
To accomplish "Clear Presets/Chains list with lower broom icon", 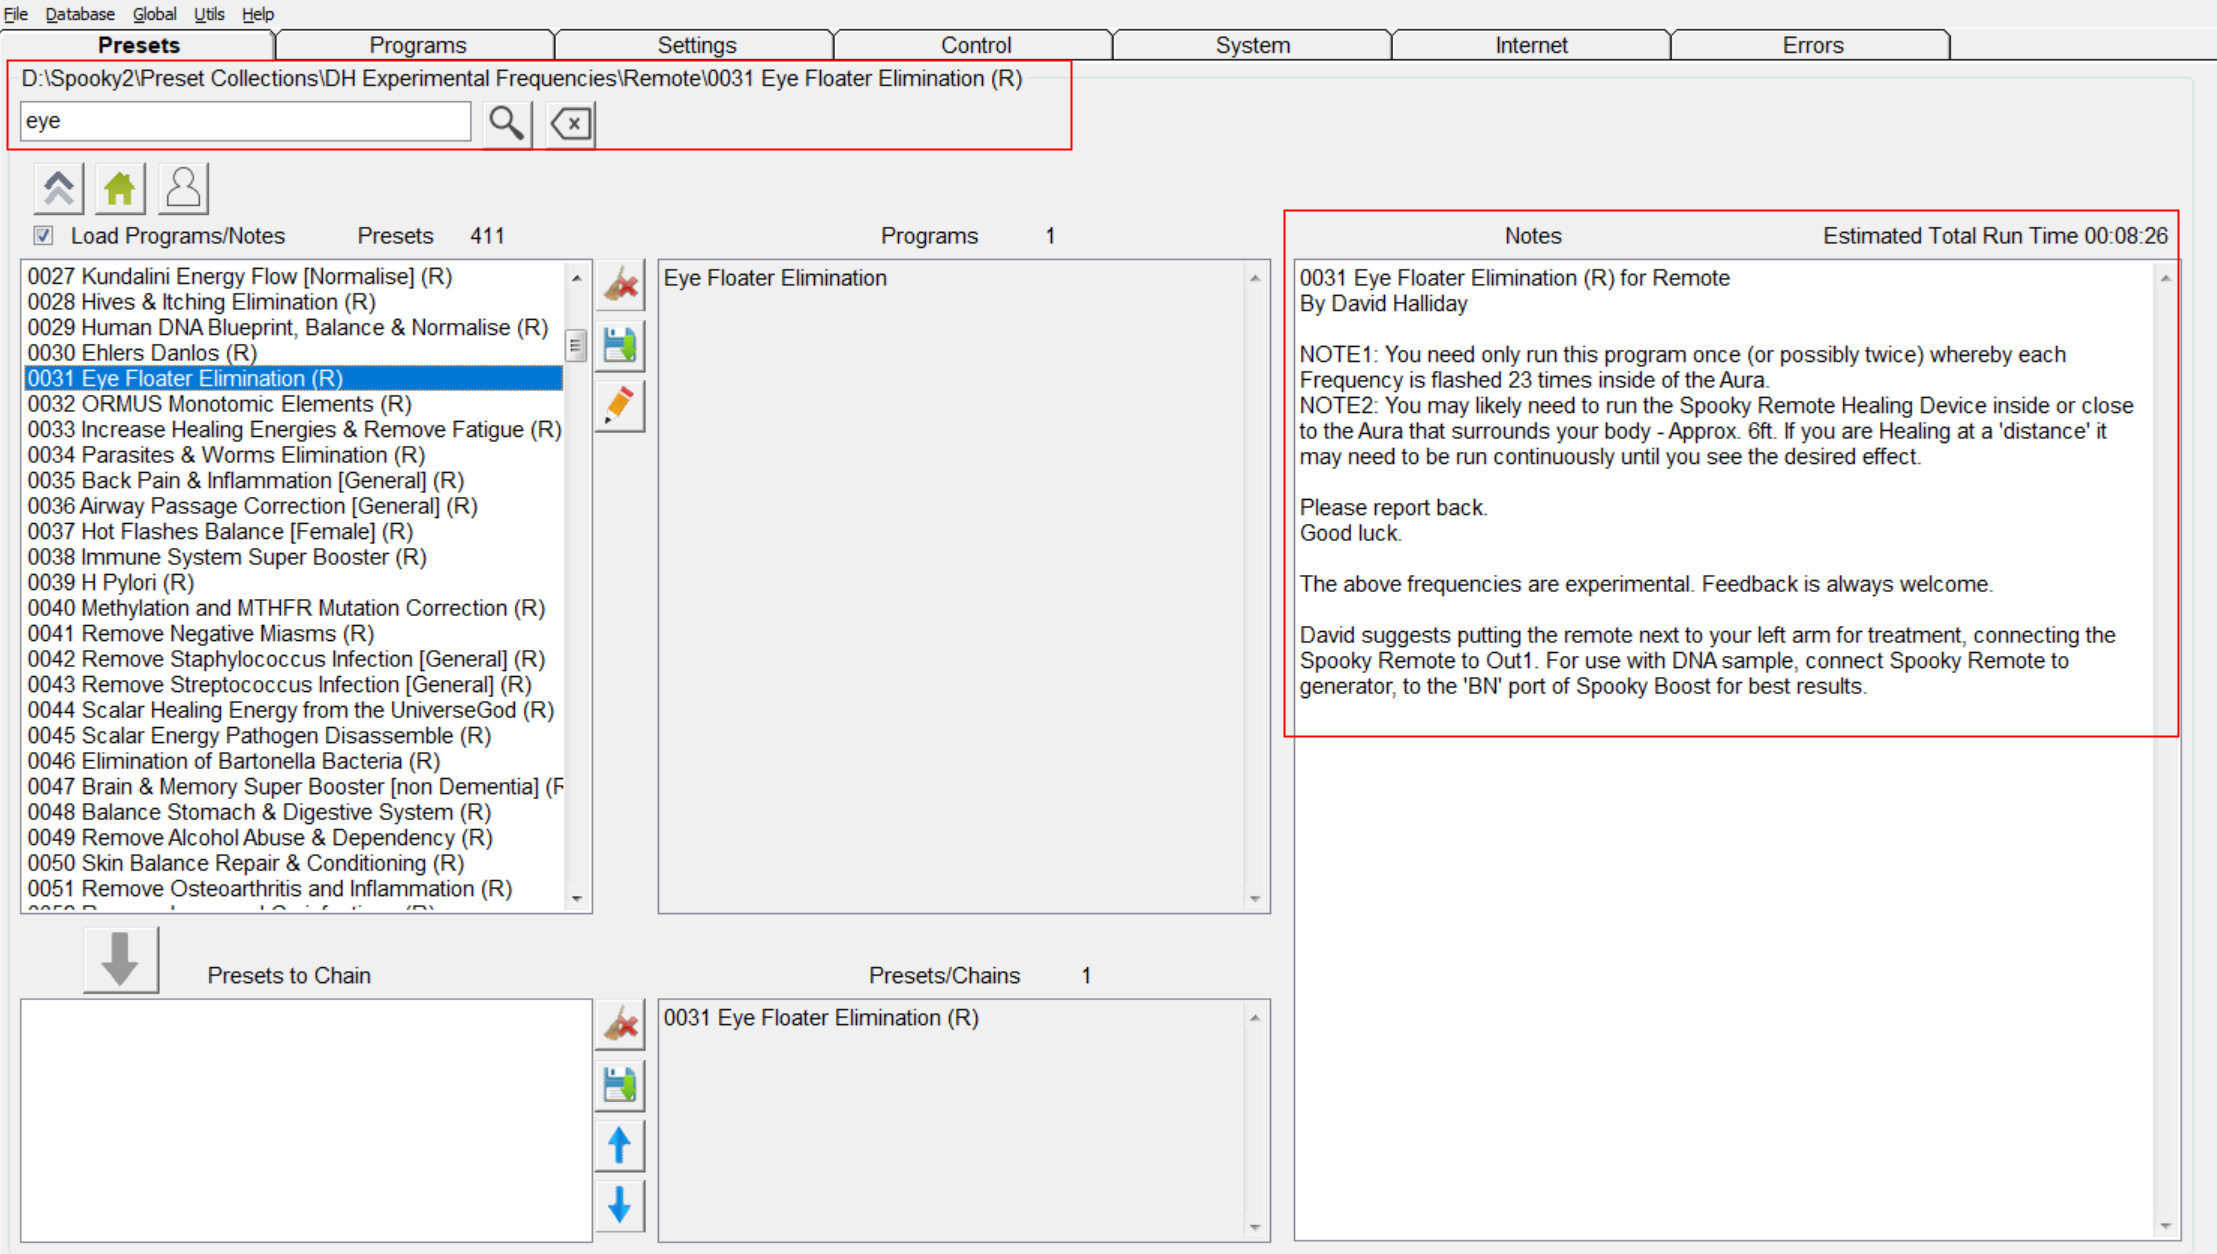I will pyautogui.click(x=620, y=1026).
